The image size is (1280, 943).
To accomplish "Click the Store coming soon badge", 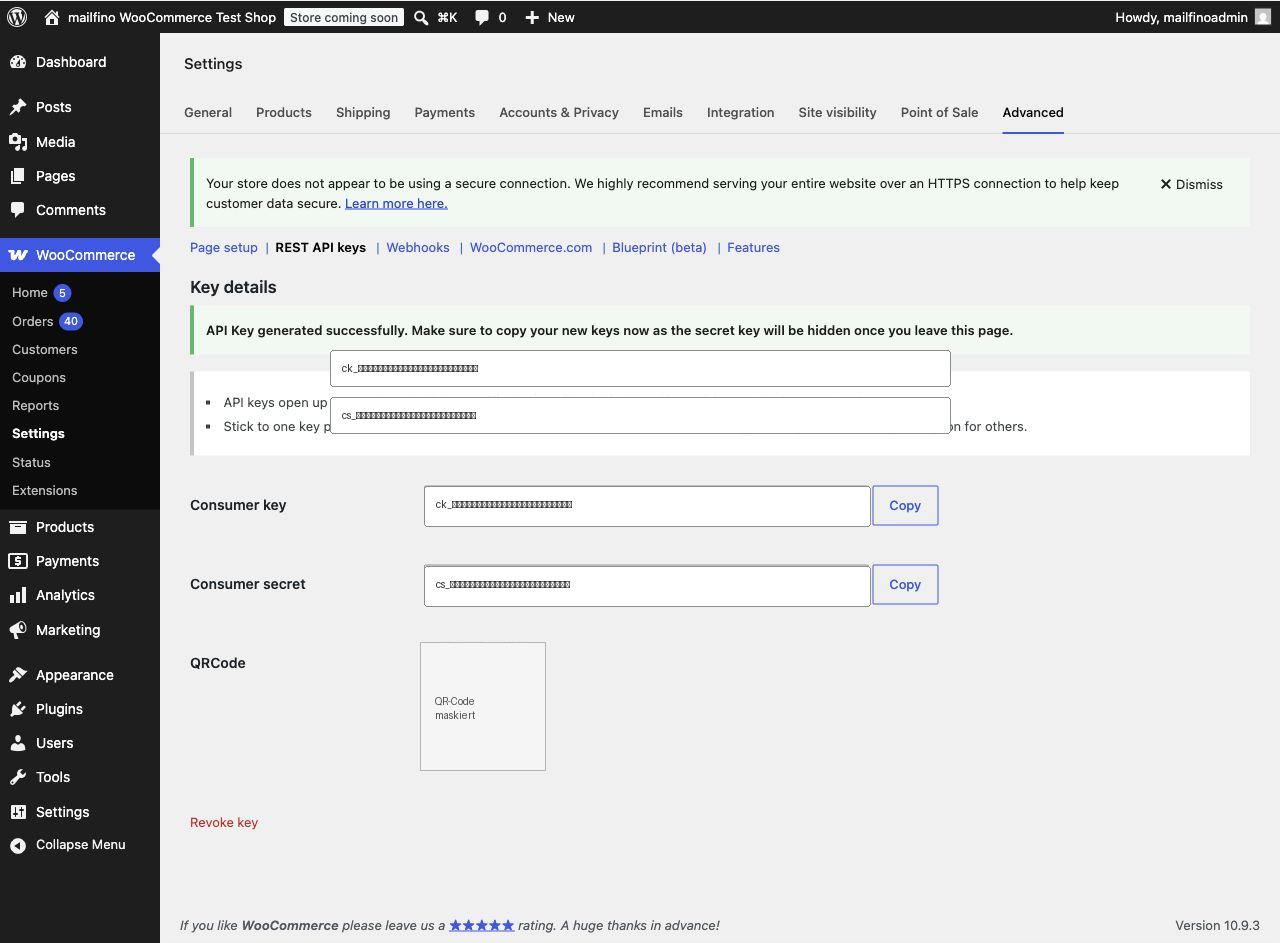I will 344,17.
